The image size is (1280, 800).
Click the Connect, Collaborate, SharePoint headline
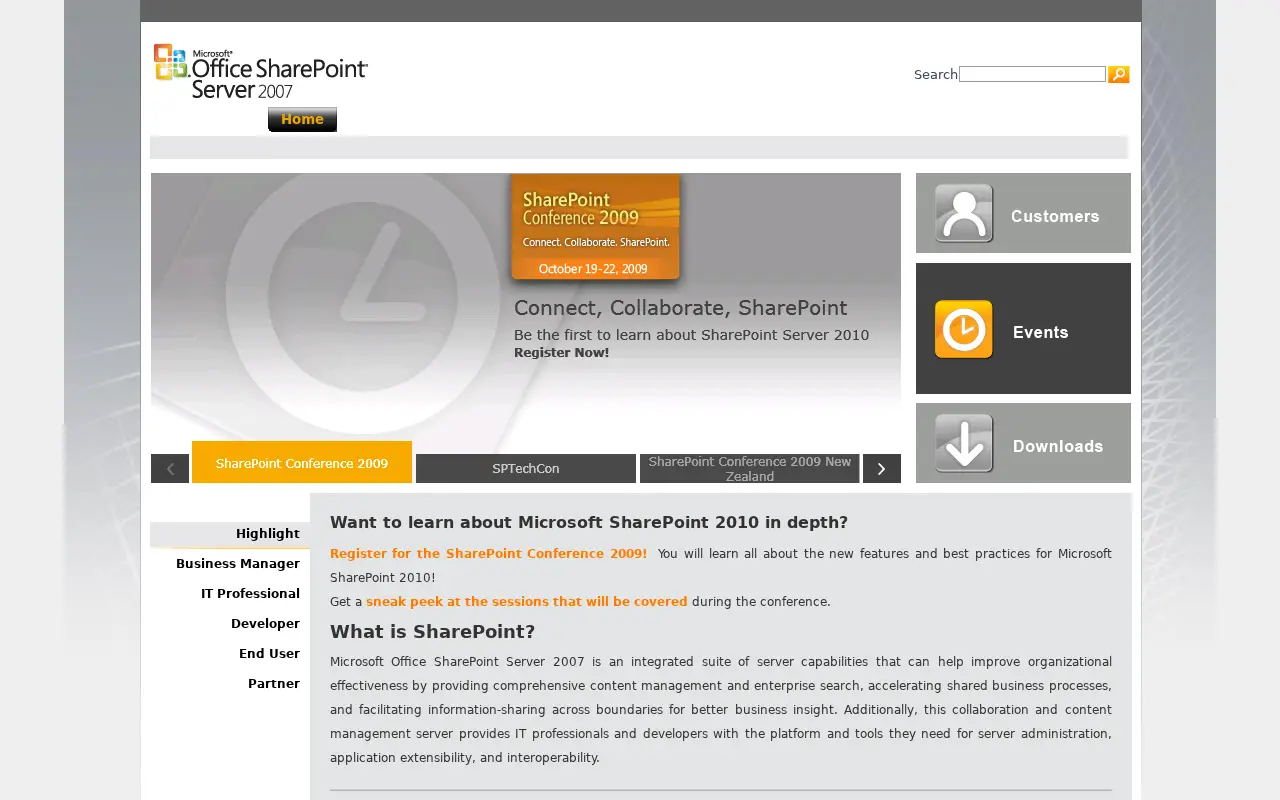coord(680,308)
